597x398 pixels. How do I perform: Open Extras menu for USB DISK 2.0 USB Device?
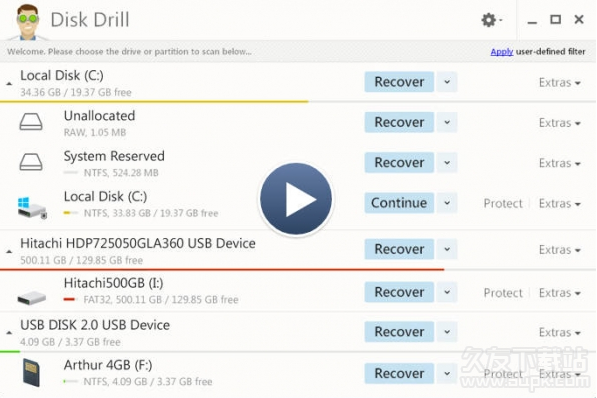click(559, 332)
